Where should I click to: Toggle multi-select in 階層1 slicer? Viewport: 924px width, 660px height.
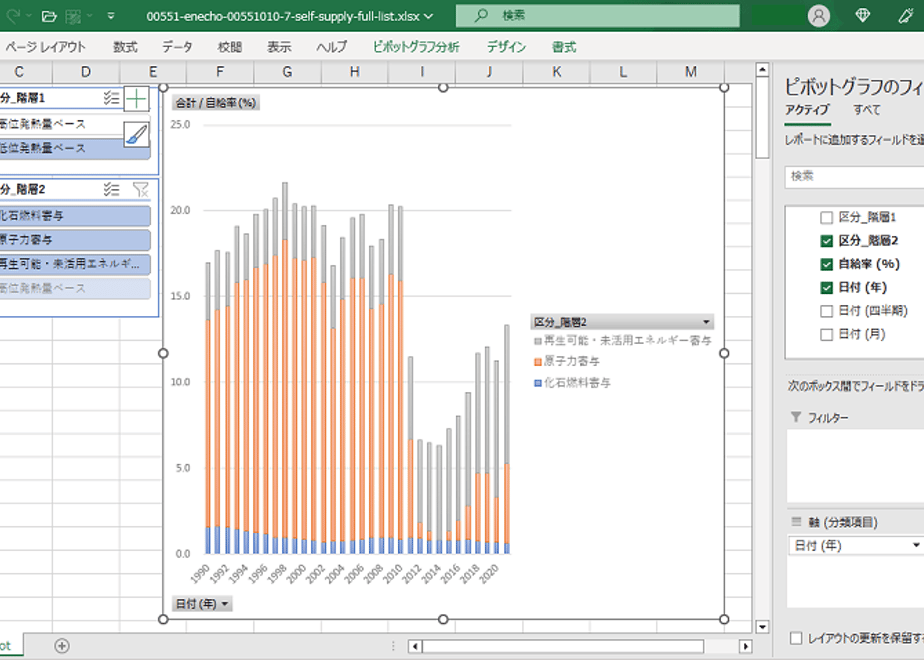111,98
